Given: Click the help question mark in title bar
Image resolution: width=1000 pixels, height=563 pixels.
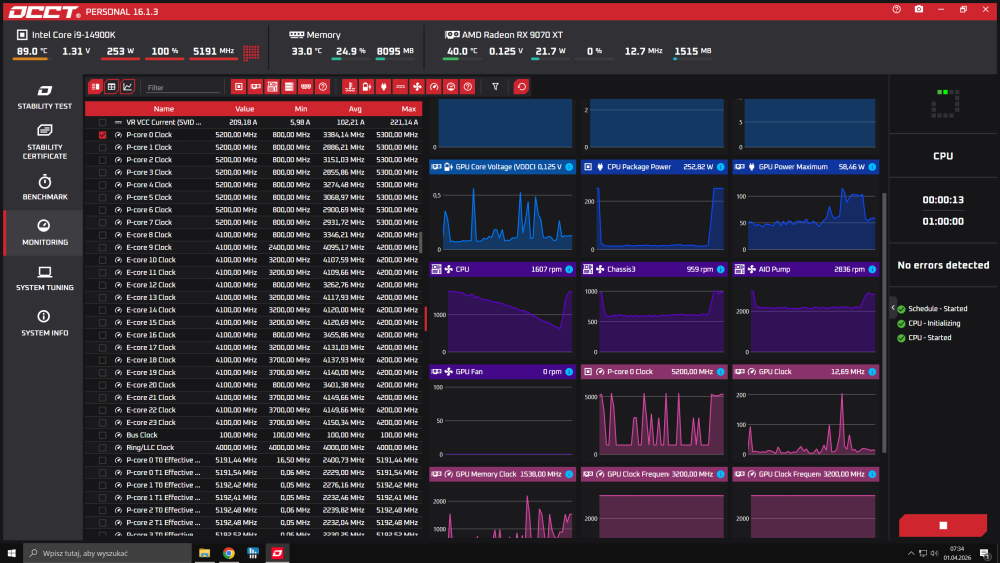Looking at the screenshot, I should click(x=896, y=9).
